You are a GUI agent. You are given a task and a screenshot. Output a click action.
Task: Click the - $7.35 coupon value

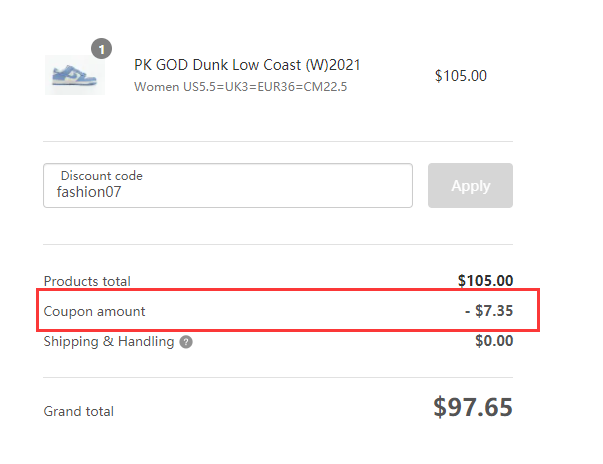pos(489,311)
